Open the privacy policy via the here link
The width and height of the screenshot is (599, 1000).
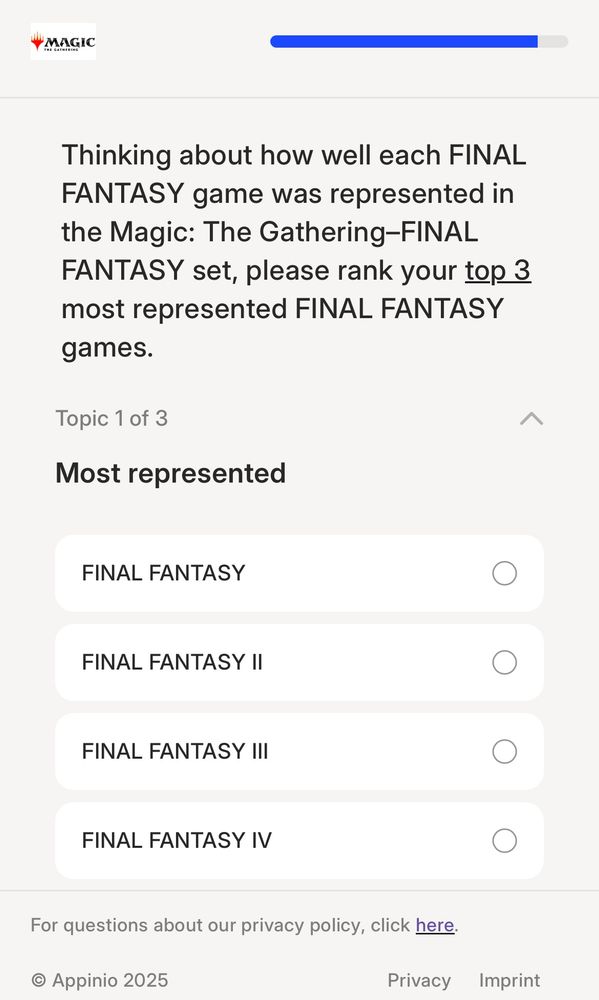pos(435,925)
